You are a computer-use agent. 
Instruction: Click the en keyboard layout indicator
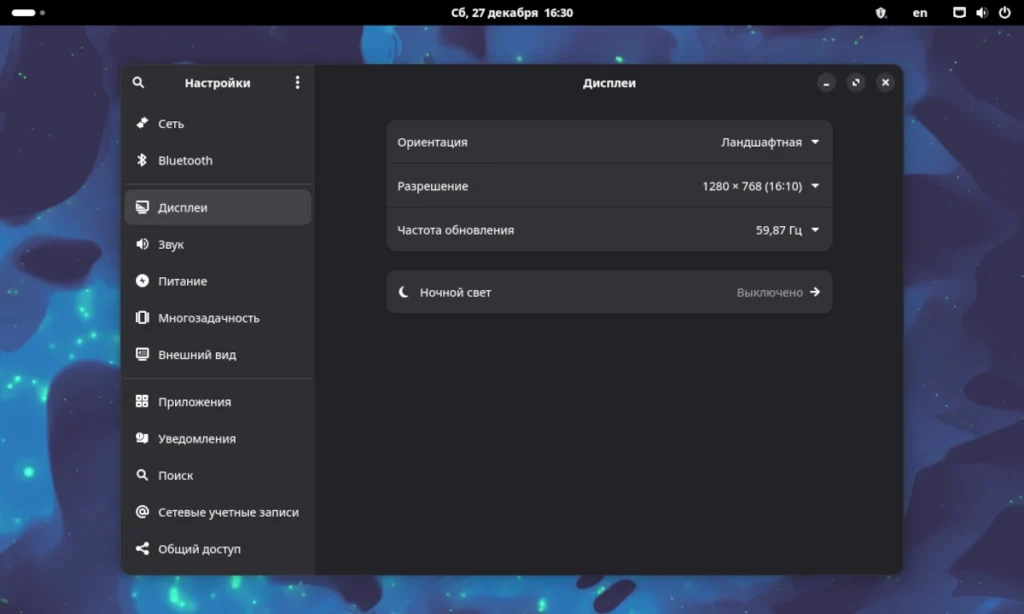click(x=920, y=12)
